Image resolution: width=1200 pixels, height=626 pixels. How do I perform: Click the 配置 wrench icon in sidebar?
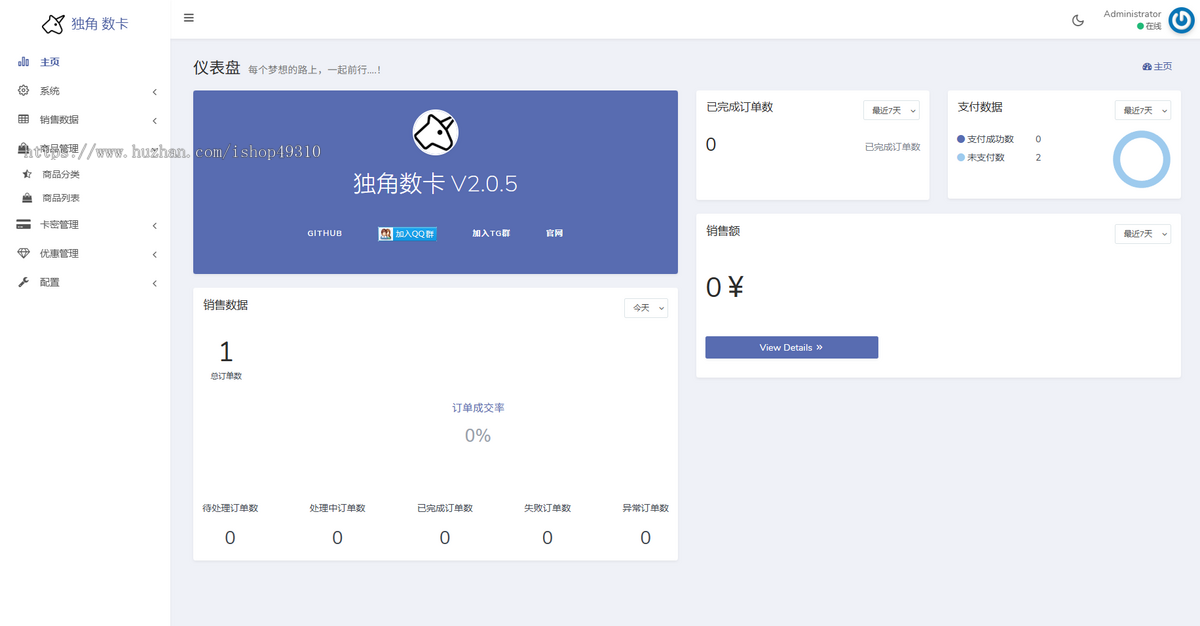point(23,283)
